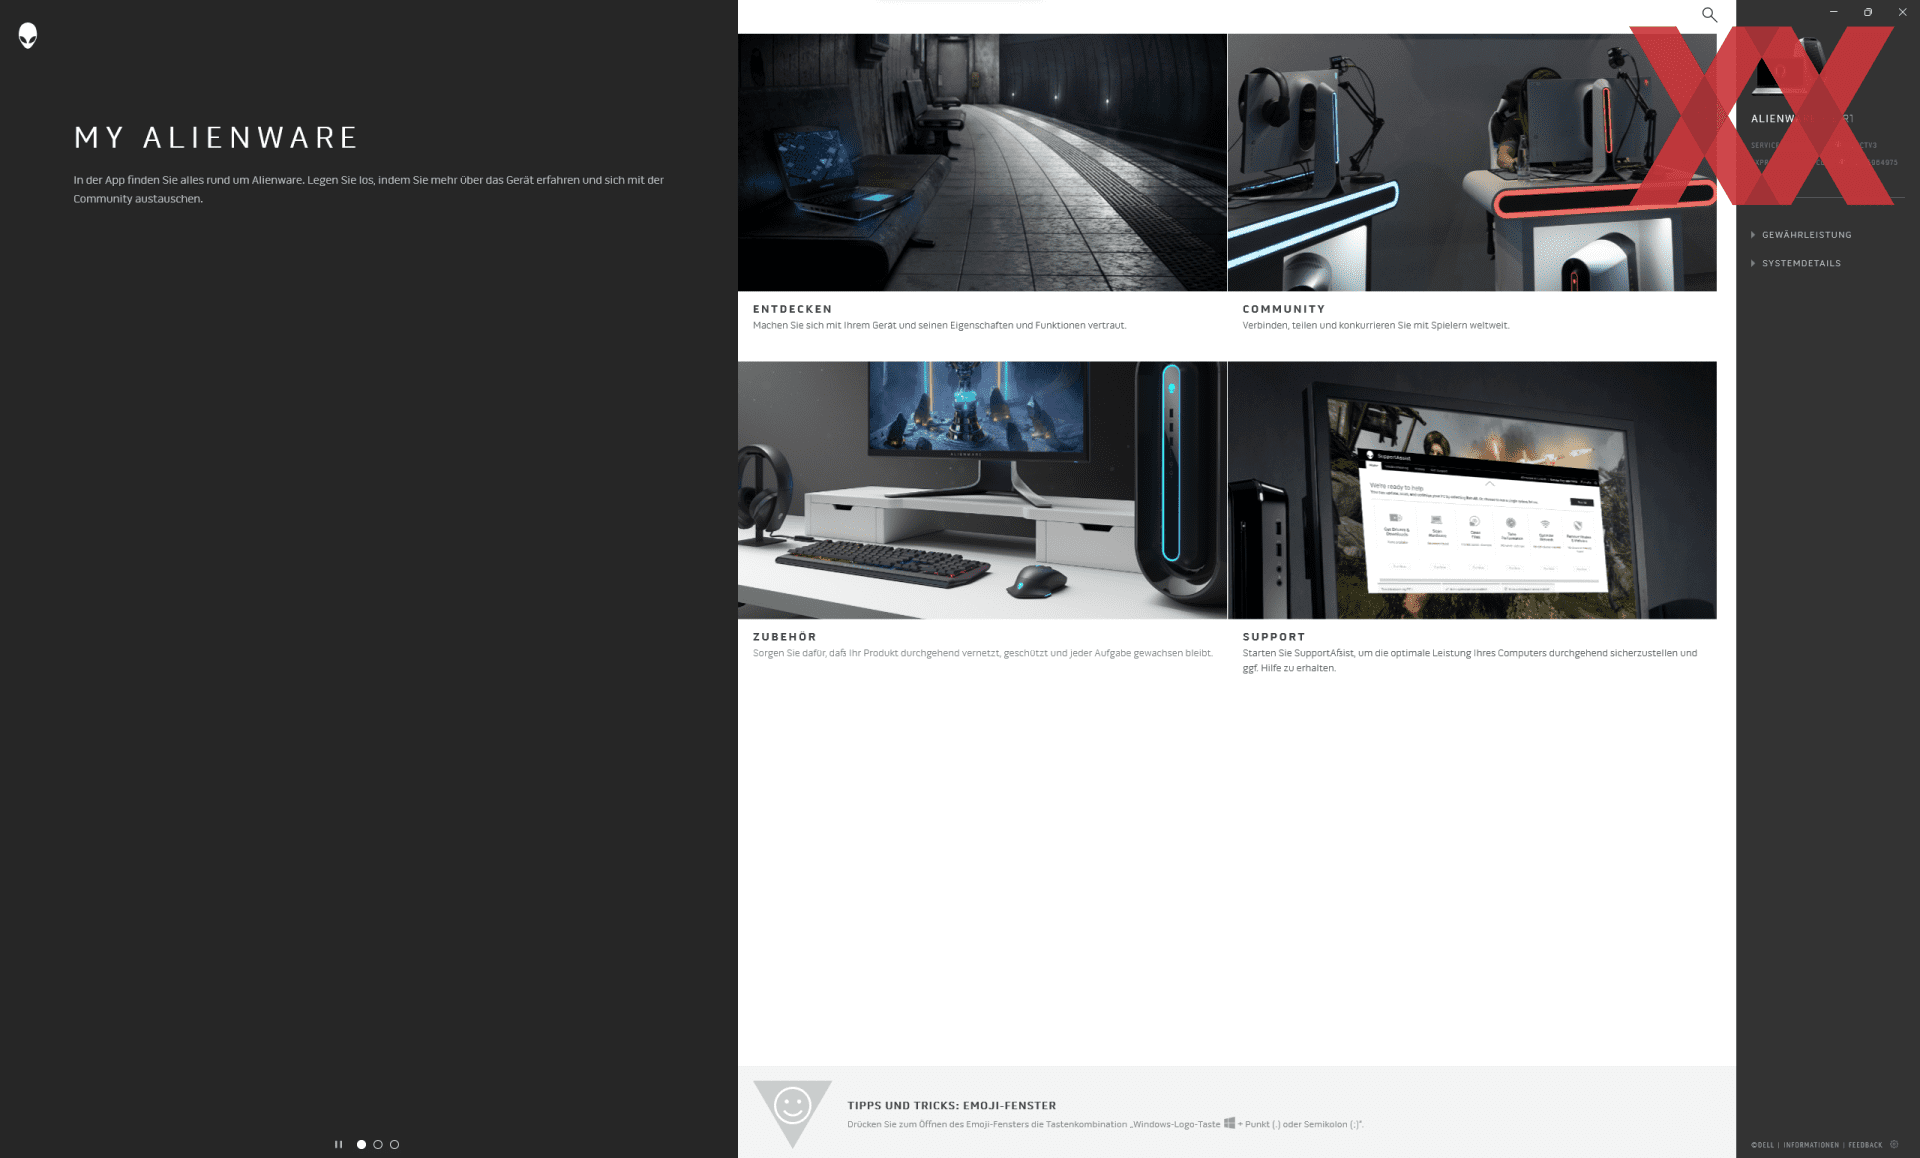Close the My Alienware window

tap(1902, 12)
